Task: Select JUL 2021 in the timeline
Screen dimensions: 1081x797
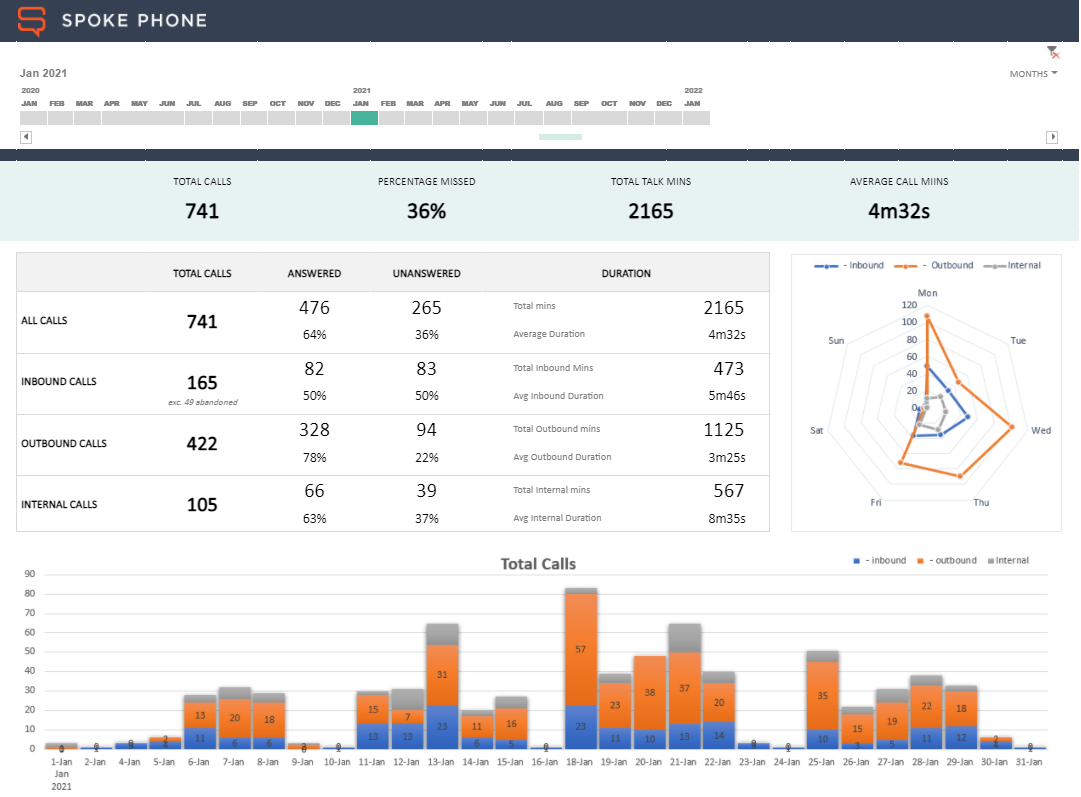Action: click(529, 118)
